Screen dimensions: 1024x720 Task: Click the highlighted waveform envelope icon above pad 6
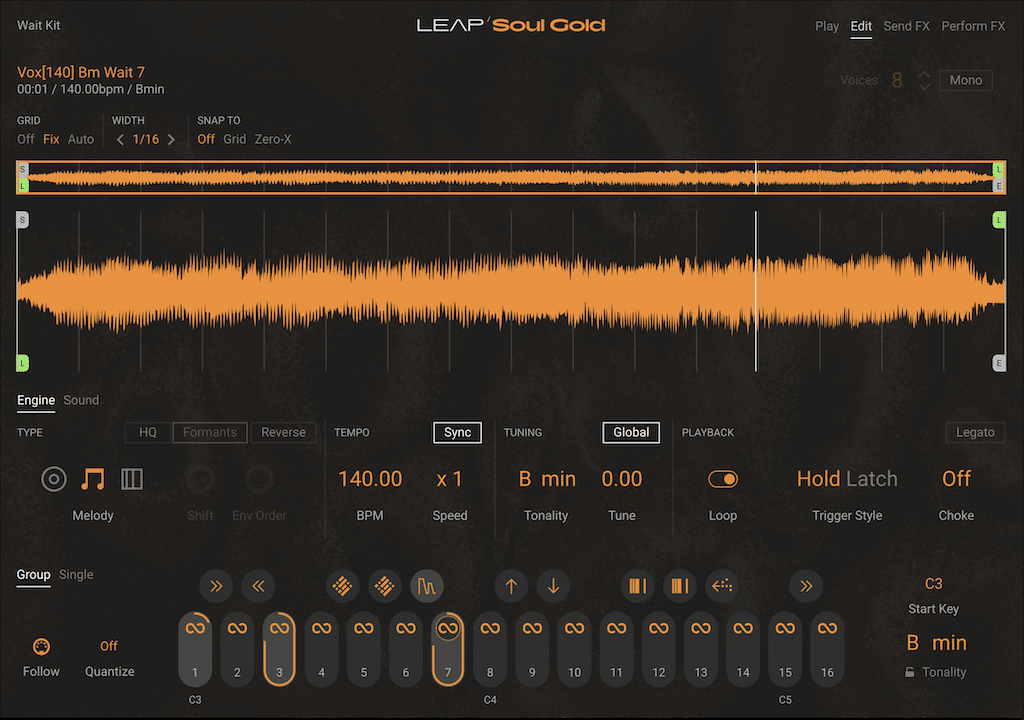coord(426,586)
